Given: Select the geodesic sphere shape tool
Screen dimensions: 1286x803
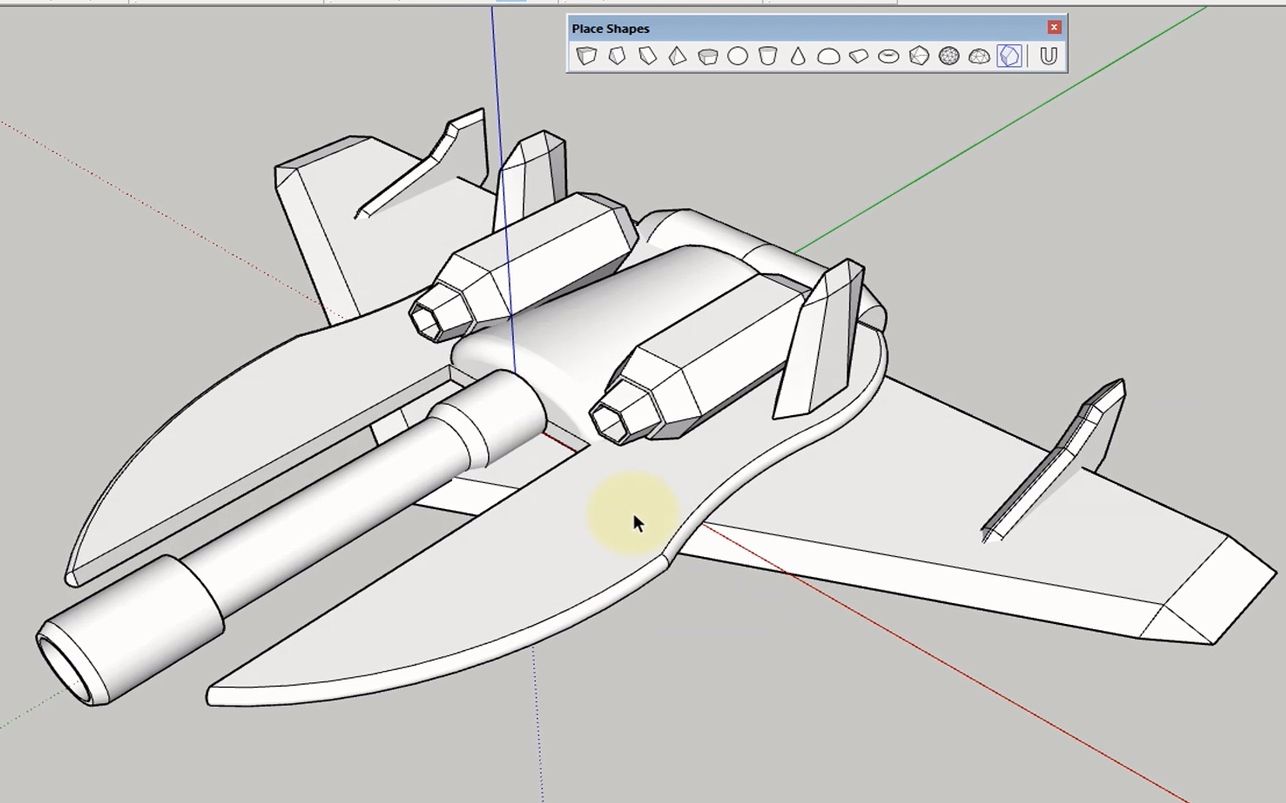Looking at the screenshot, I should [x=948, y=56].
